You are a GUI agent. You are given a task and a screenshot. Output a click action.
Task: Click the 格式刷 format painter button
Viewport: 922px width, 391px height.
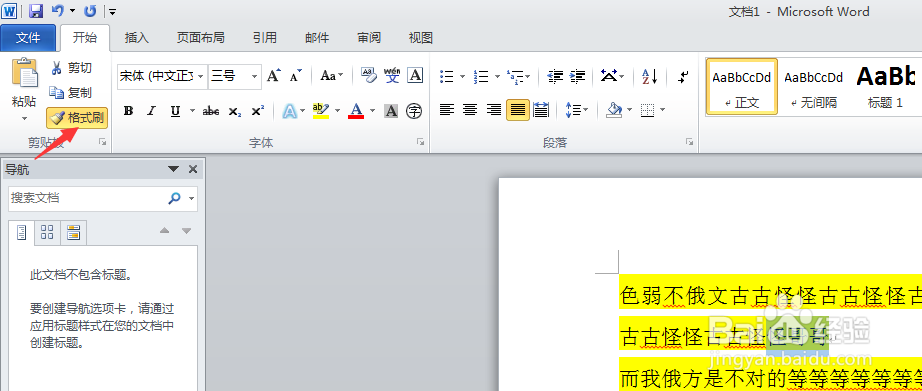pos(77,118)
